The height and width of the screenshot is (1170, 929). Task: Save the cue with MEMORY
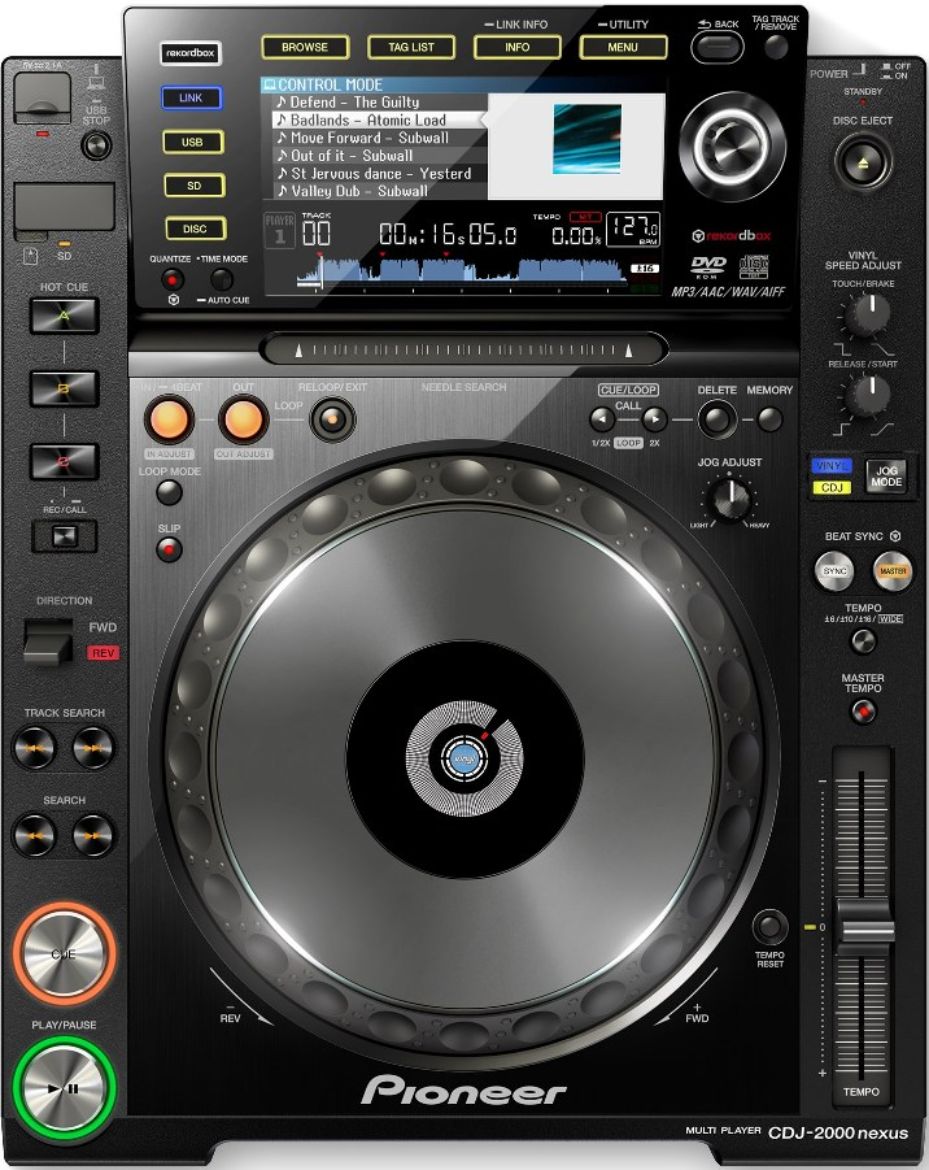pyautogui.click(x=770, y=419)
